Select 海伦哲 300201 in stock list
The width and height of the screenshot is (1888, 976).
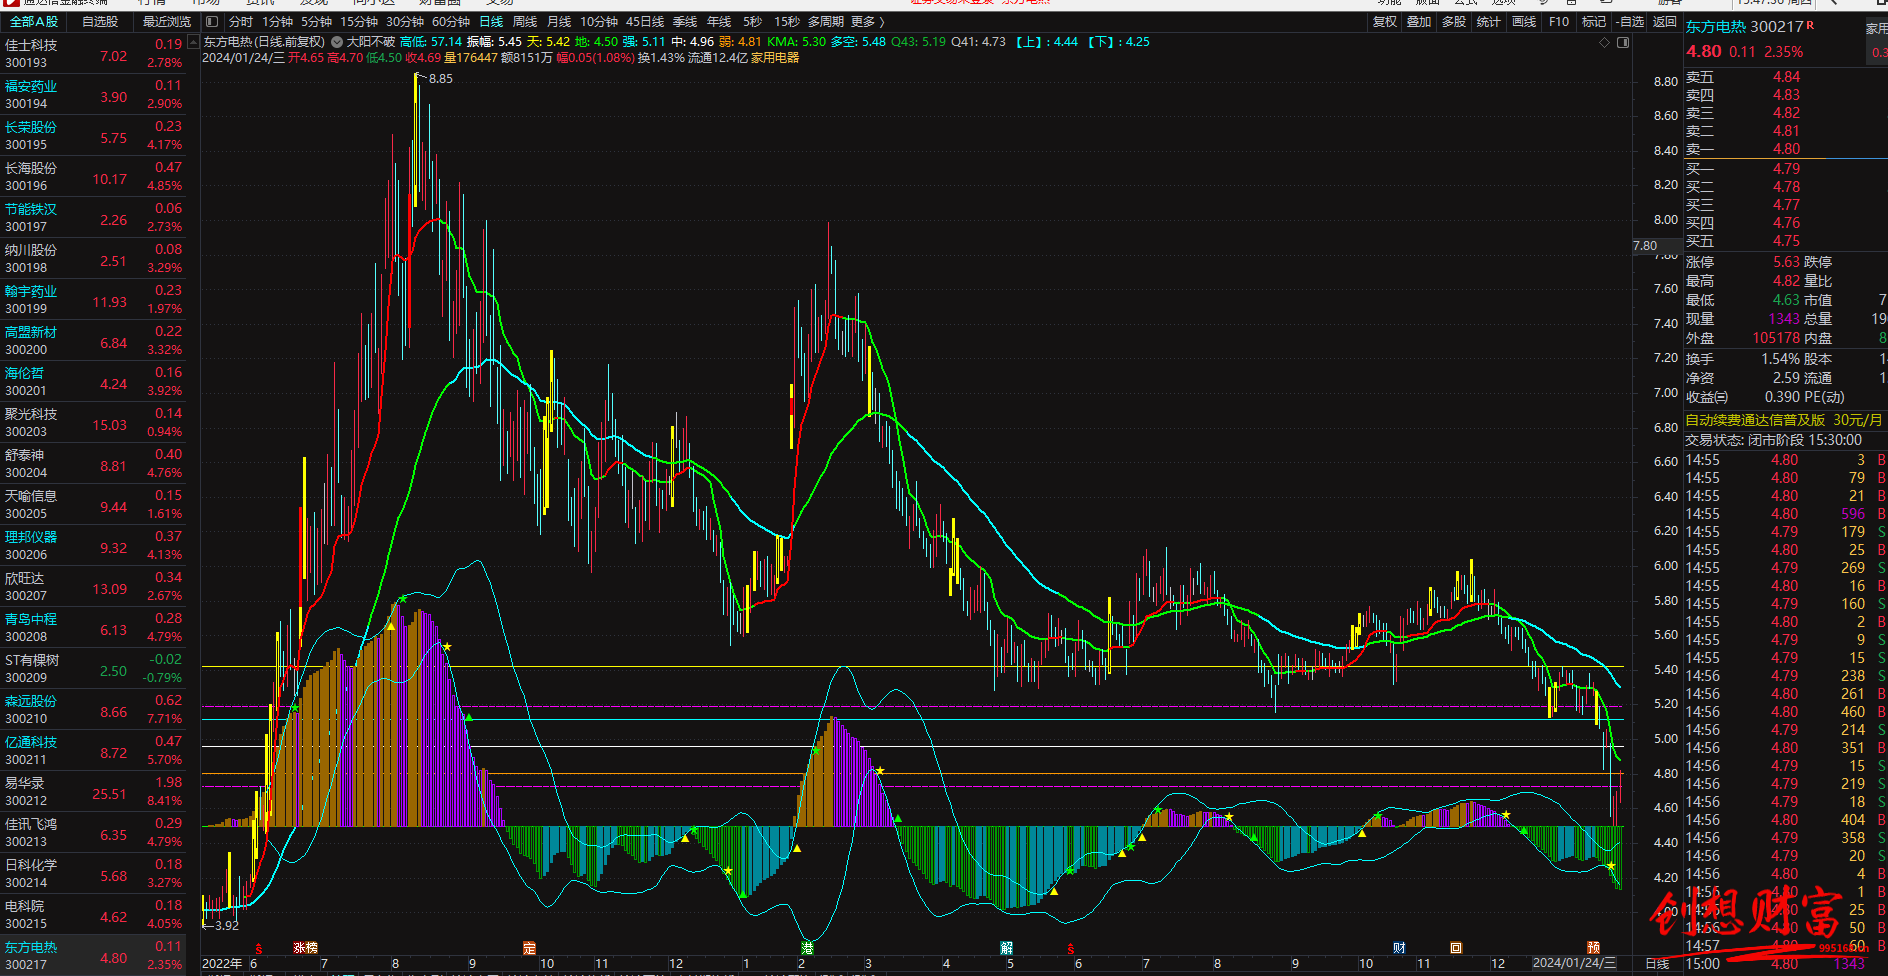[x=94, y=382]
